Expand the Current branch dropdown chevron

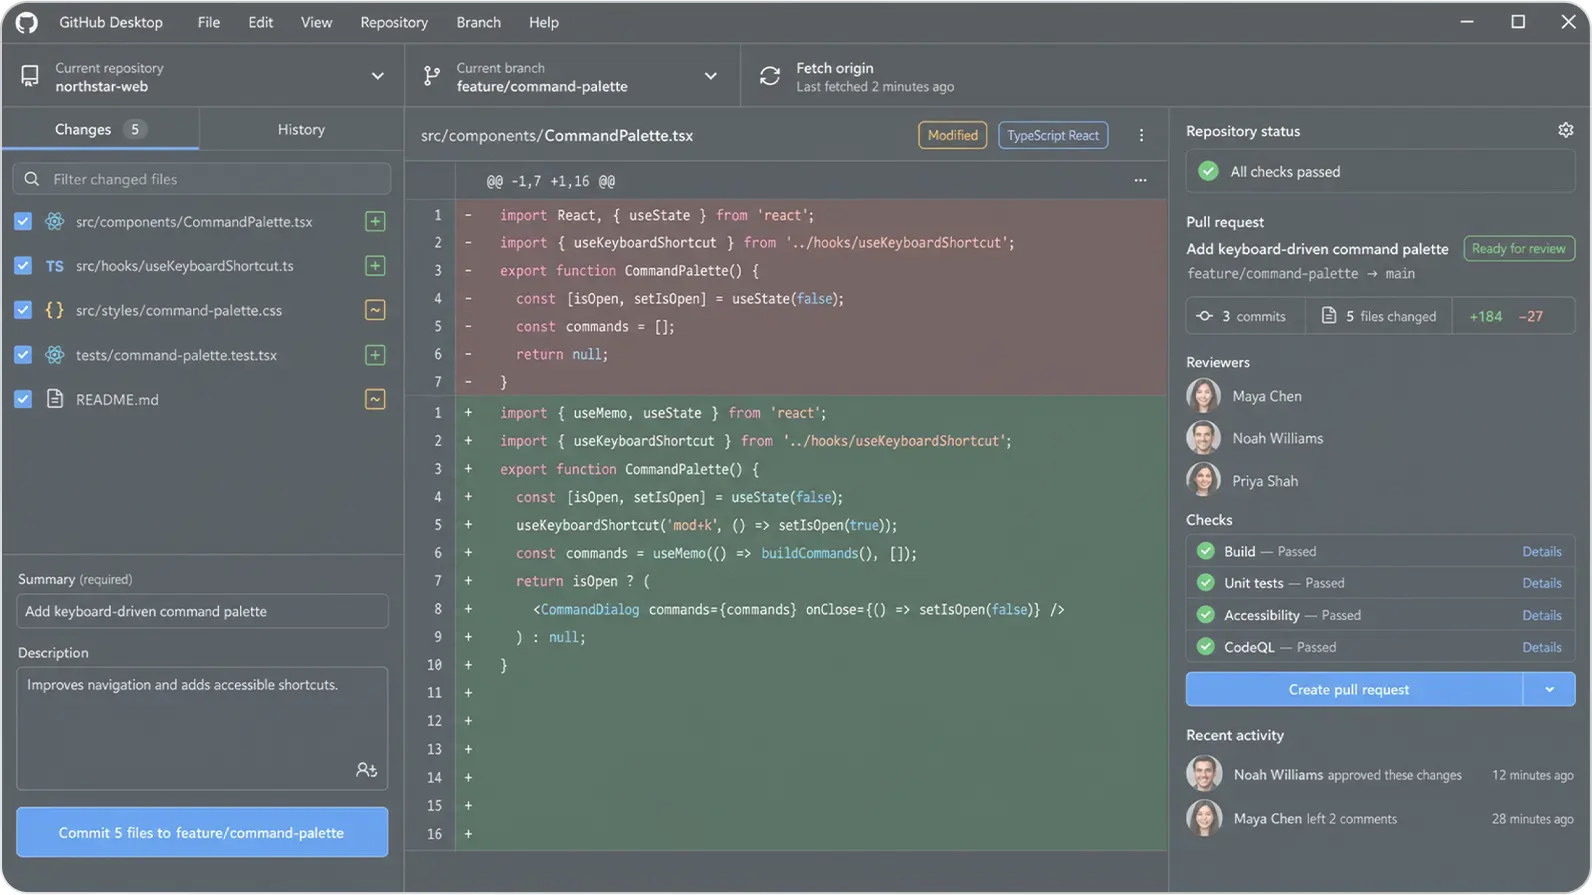pos(711,76)
